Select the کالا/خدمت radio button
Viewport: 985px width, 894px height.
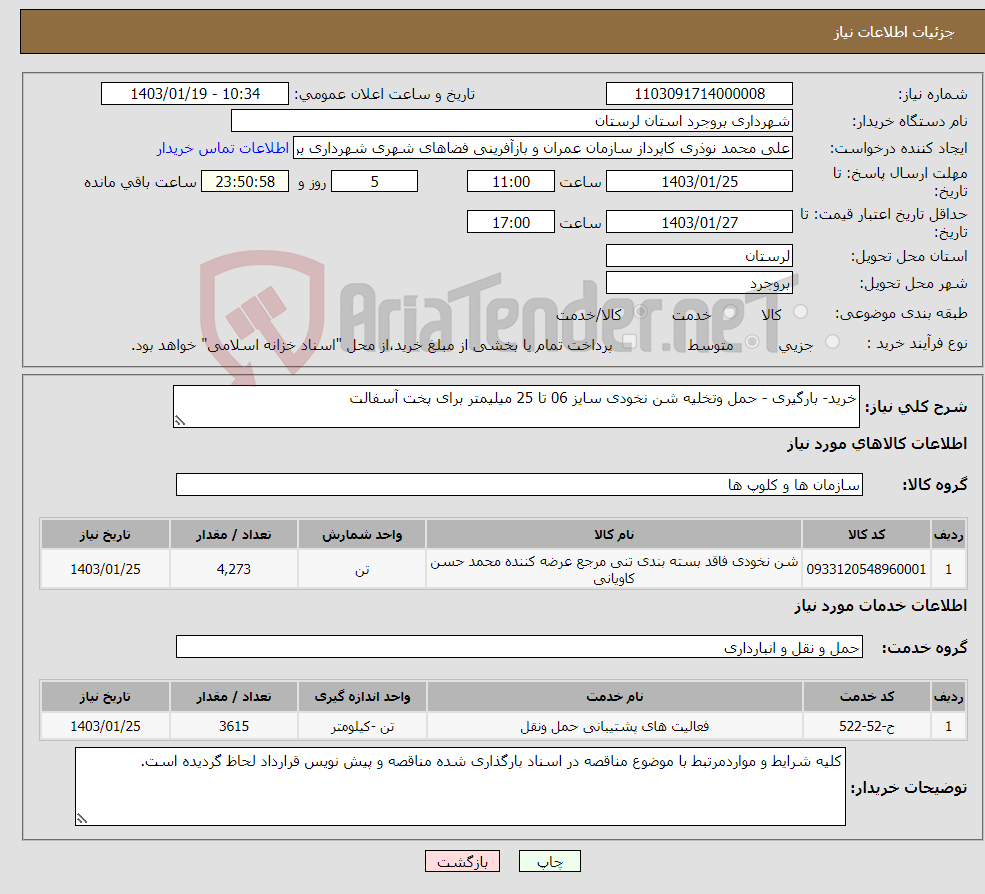click(x=641, y=312)
